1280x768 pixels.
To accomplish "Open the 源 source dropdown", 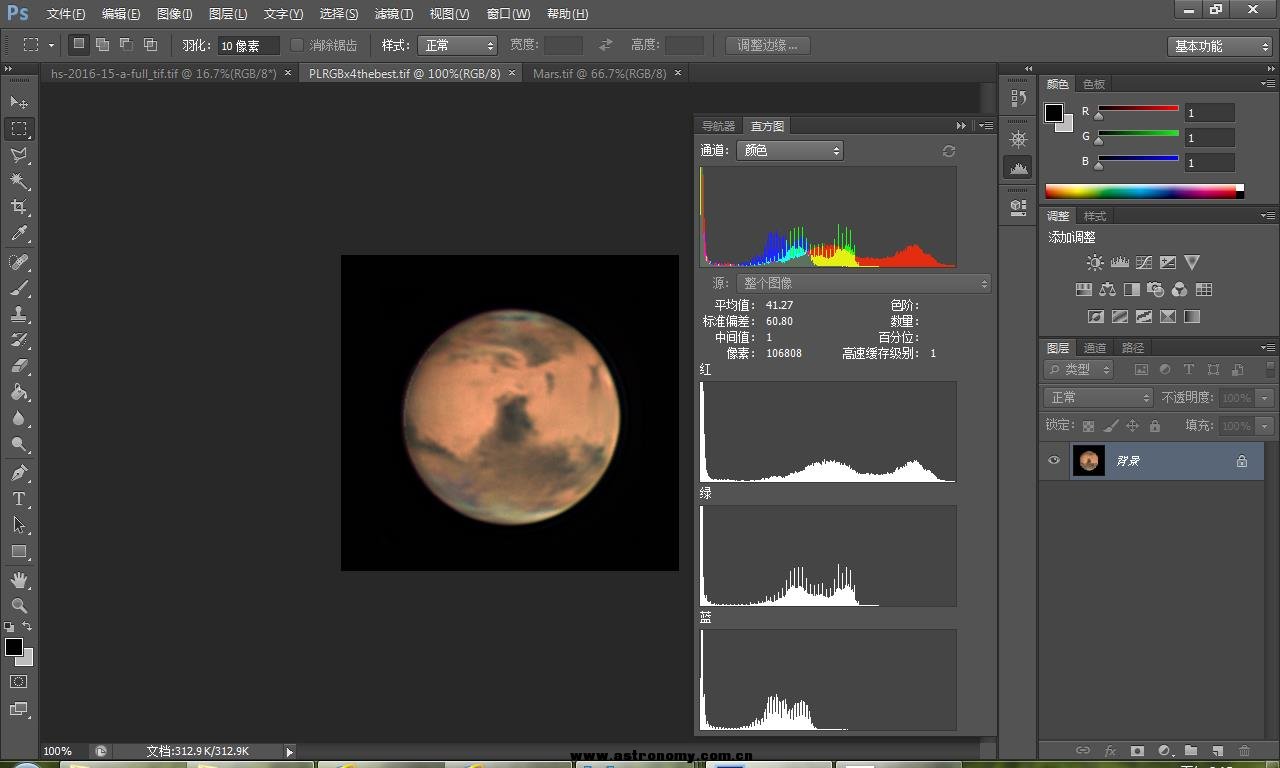I will [864, 284].
